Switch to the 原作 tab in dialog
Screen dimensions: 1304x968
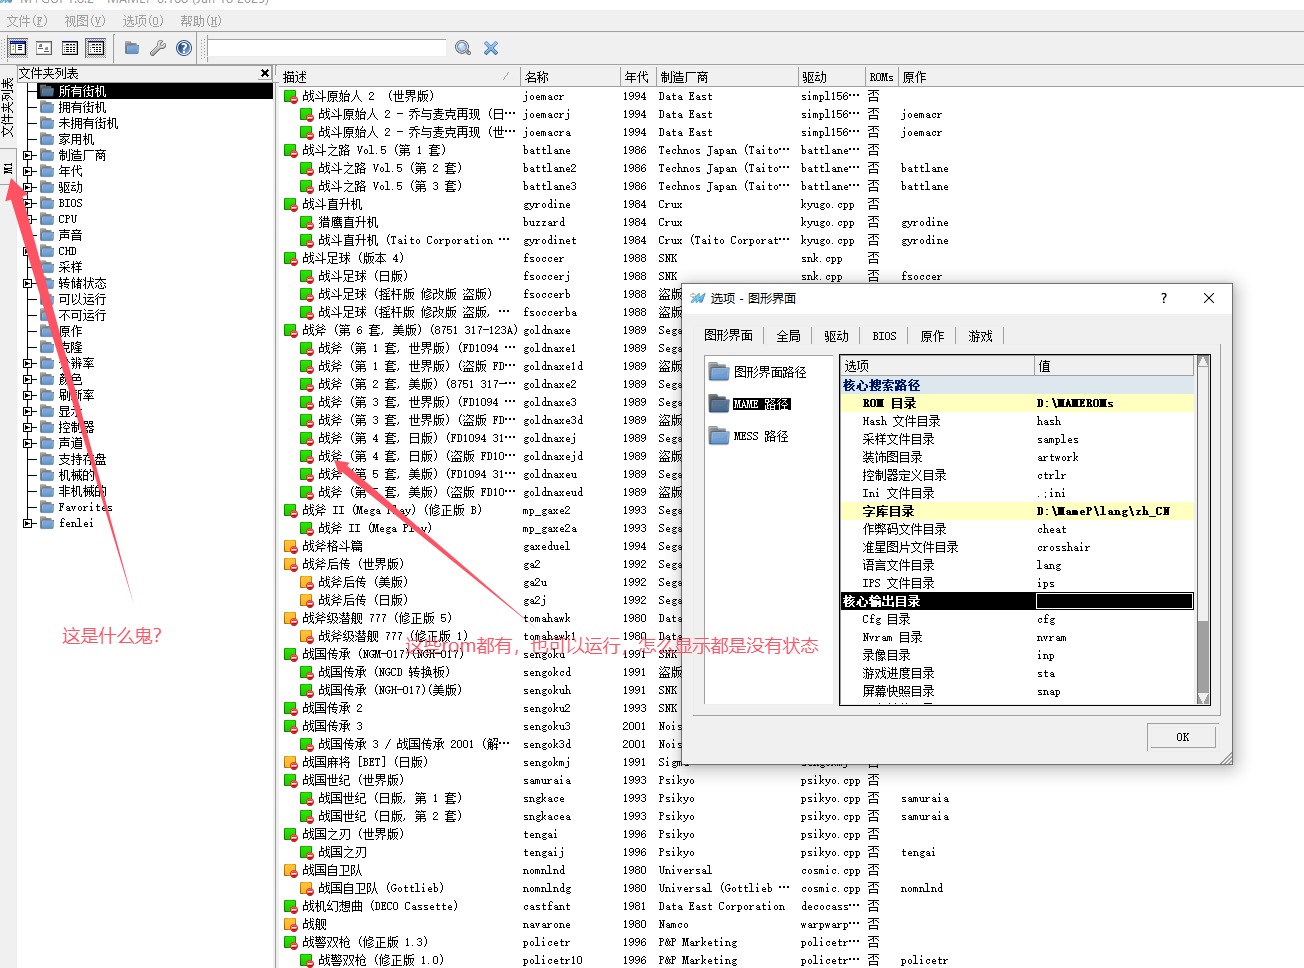pyautogui.click(x=932, y=336)
